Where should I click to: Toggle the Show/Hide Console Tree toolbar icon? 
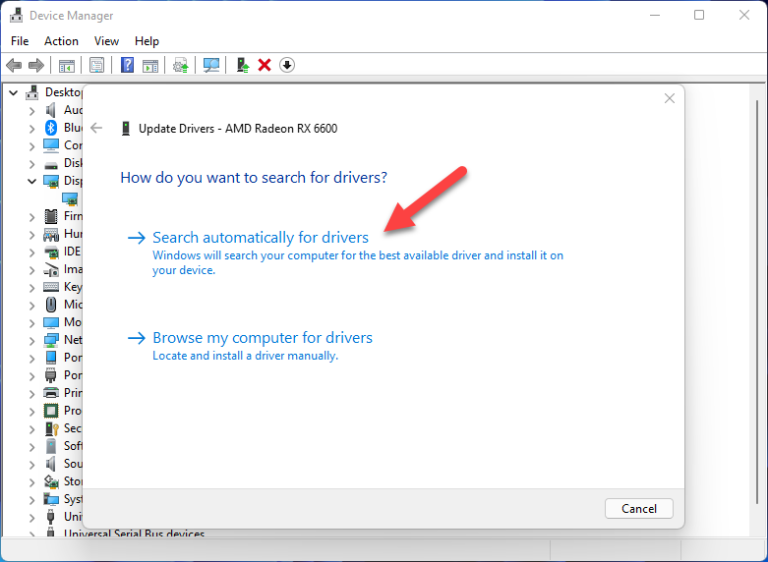click(x=67, y=65)
